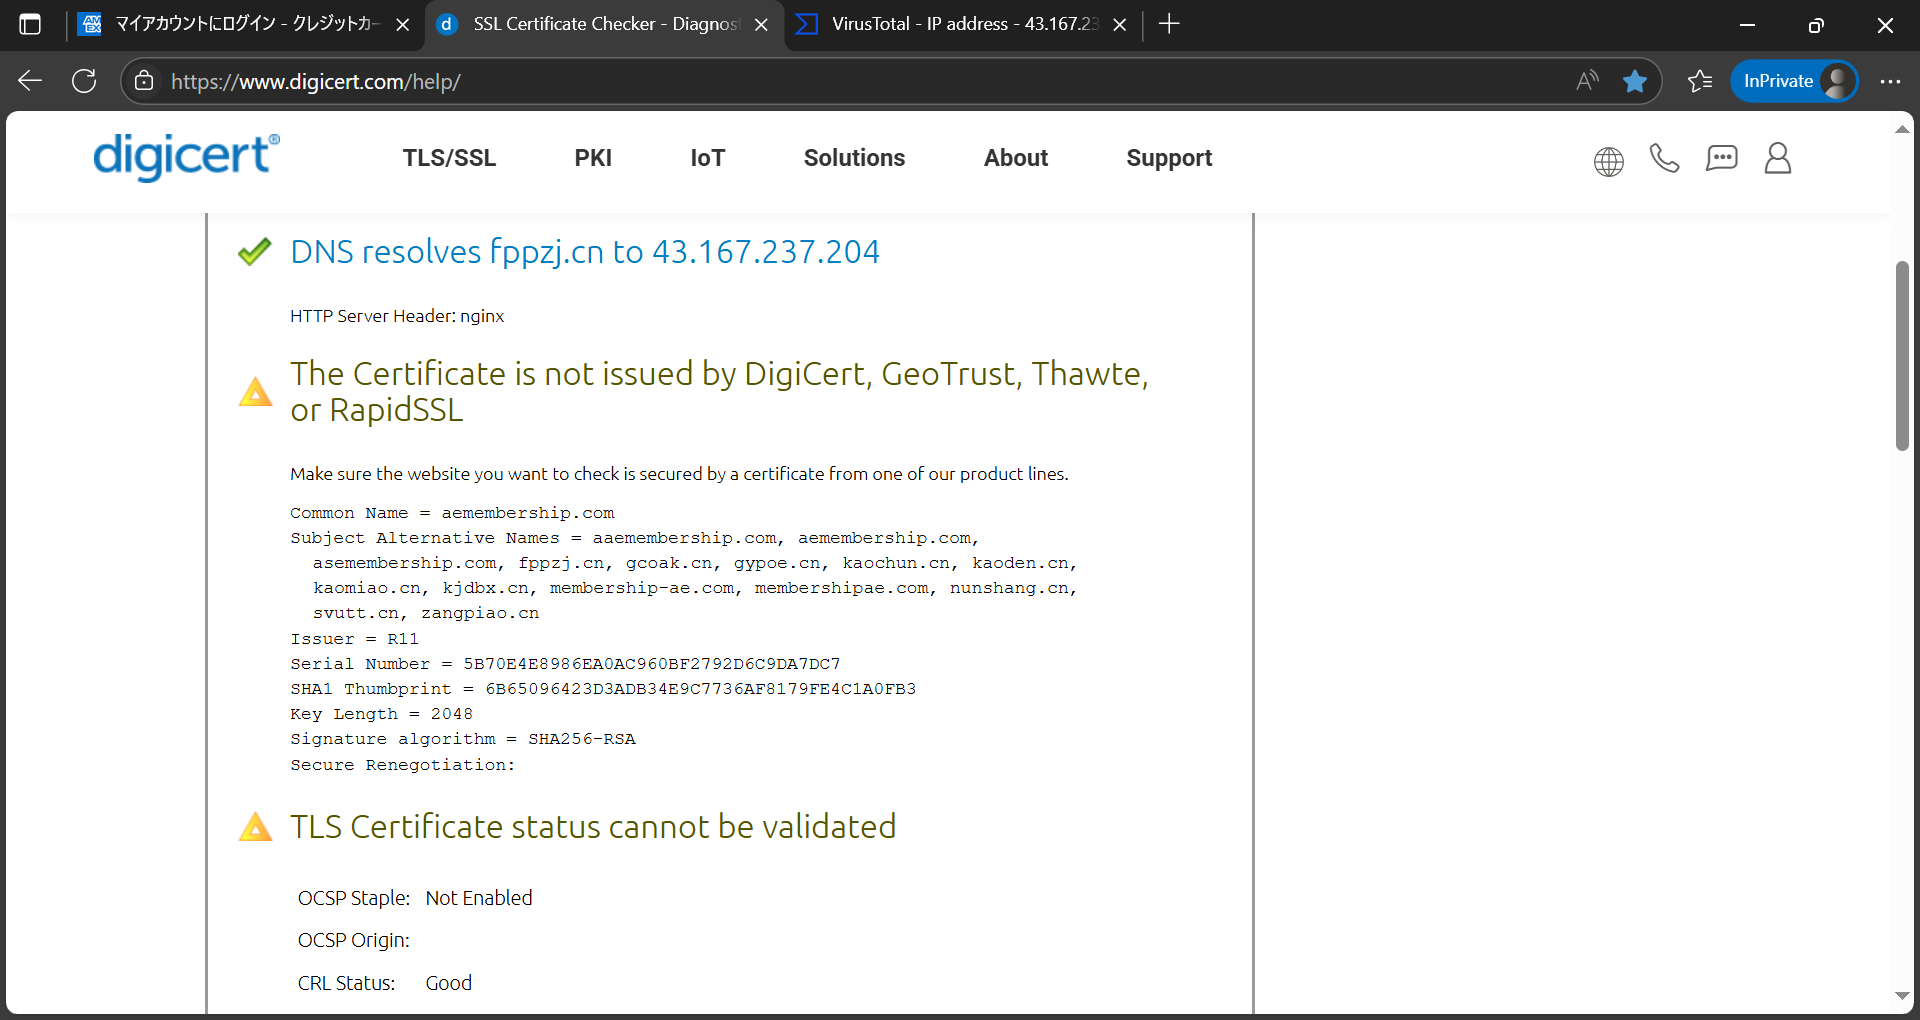Click the CRL Status 'Good' value
This screenshot has width=1920, height=1020.
point(449,983)
